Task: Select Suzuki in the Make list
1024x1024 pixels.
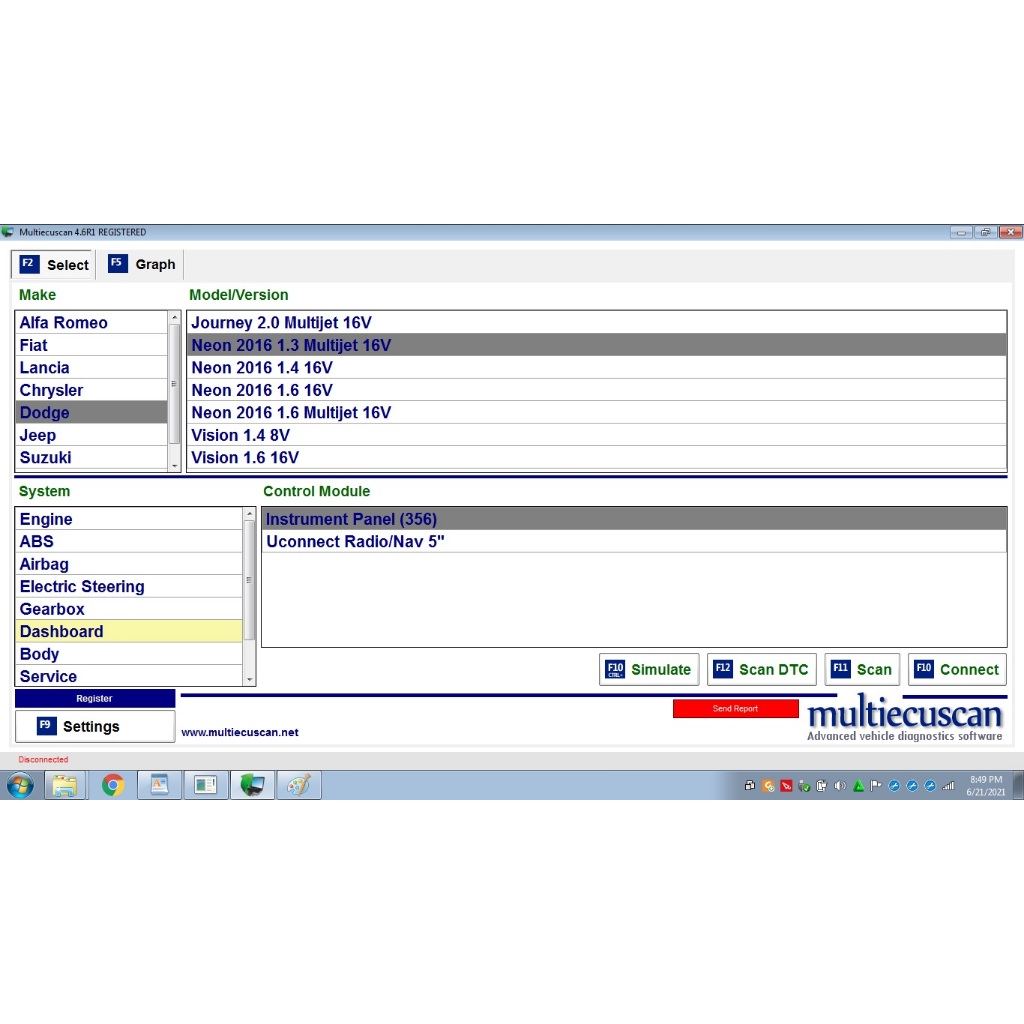Action: click(x=91, y=458)
